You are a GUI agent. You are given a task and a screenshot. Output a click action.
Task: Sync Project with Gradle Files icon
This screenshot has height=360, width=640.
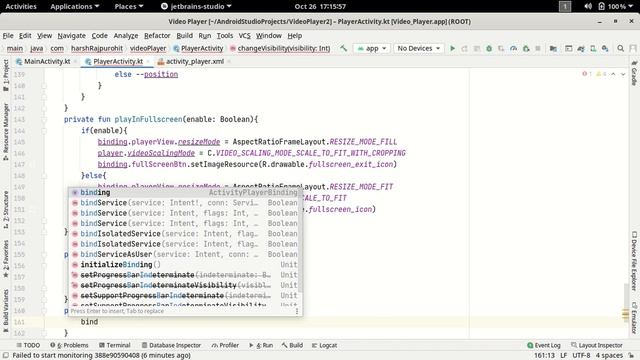click(581, 48)
